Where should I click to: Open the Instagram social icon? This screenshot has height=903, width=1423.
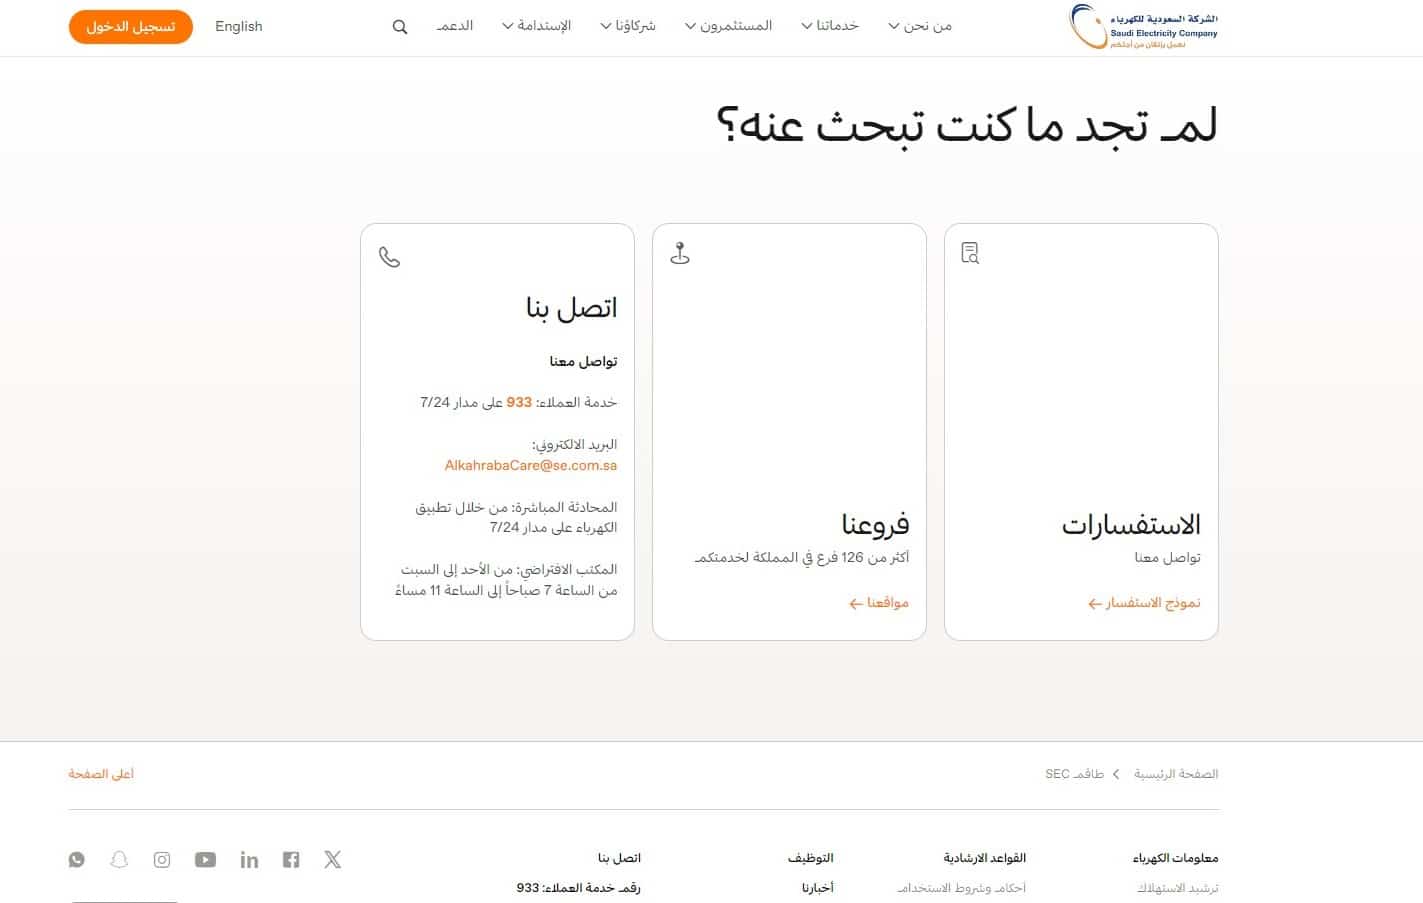[x=162, y=859]
